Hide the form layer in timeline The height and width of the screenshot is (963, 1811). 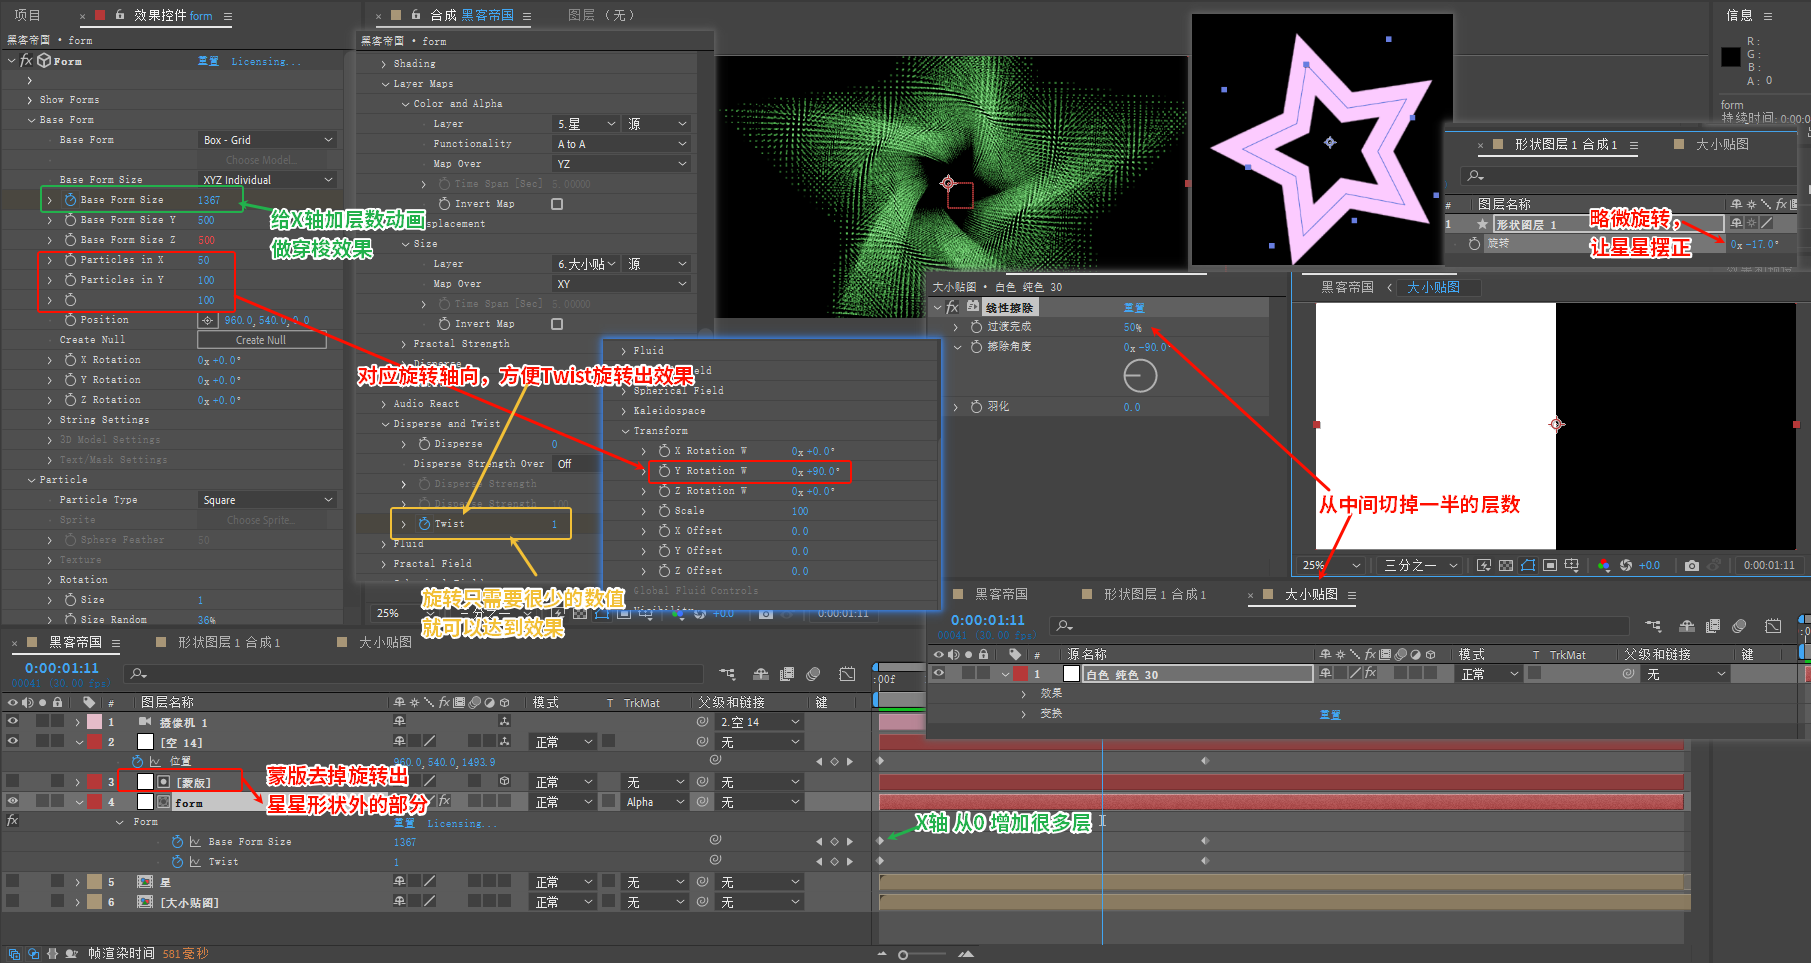13,802
